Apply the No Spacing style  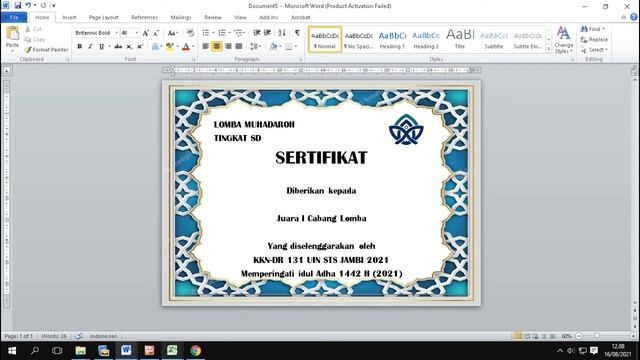coord(358,40)
